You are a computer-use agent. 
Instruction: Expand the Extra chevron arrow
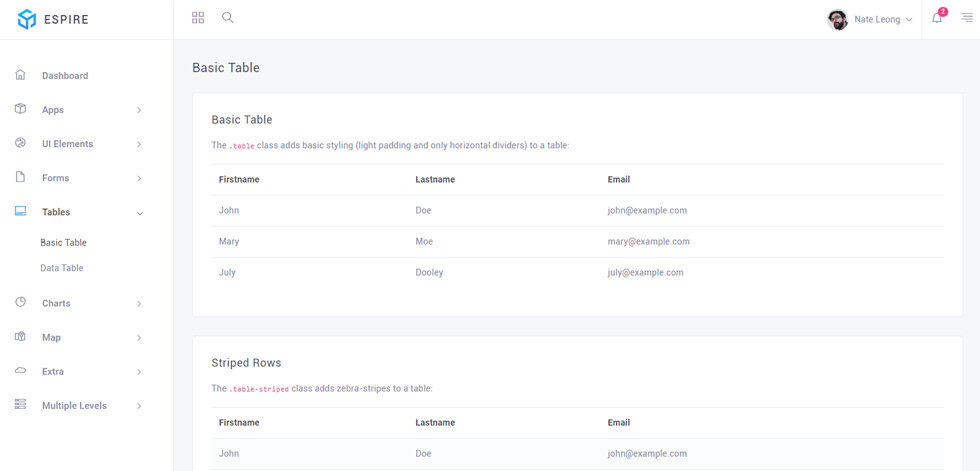139,372
